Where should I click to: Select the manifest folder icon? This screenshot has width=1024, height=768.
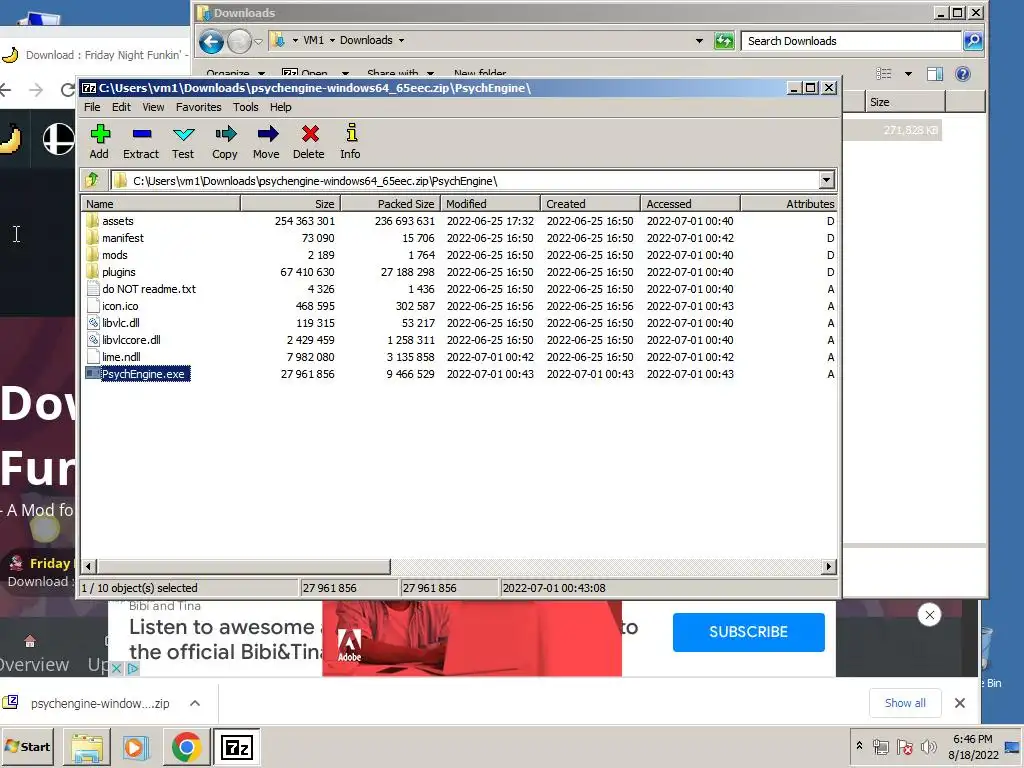tap(92, 238)
